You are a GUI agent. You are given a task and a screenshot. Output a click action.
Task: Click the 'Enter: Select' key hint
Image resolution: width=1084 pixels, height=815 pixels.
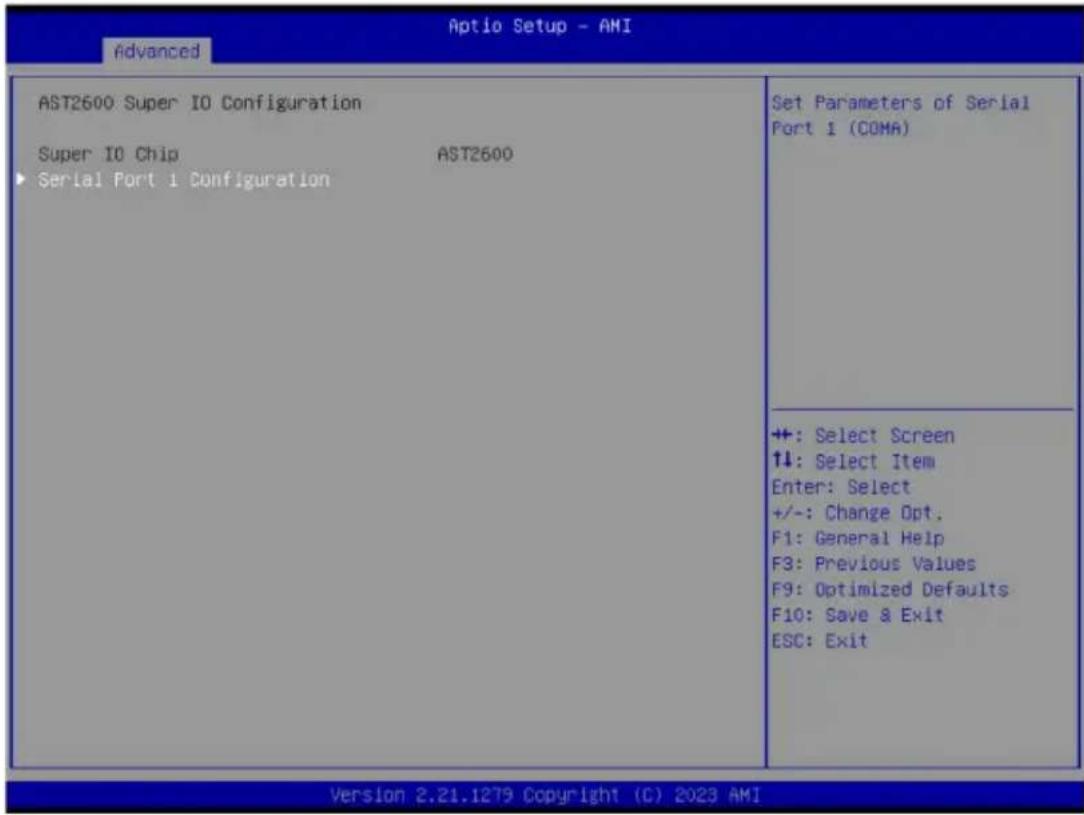click(x=841, y=487)
